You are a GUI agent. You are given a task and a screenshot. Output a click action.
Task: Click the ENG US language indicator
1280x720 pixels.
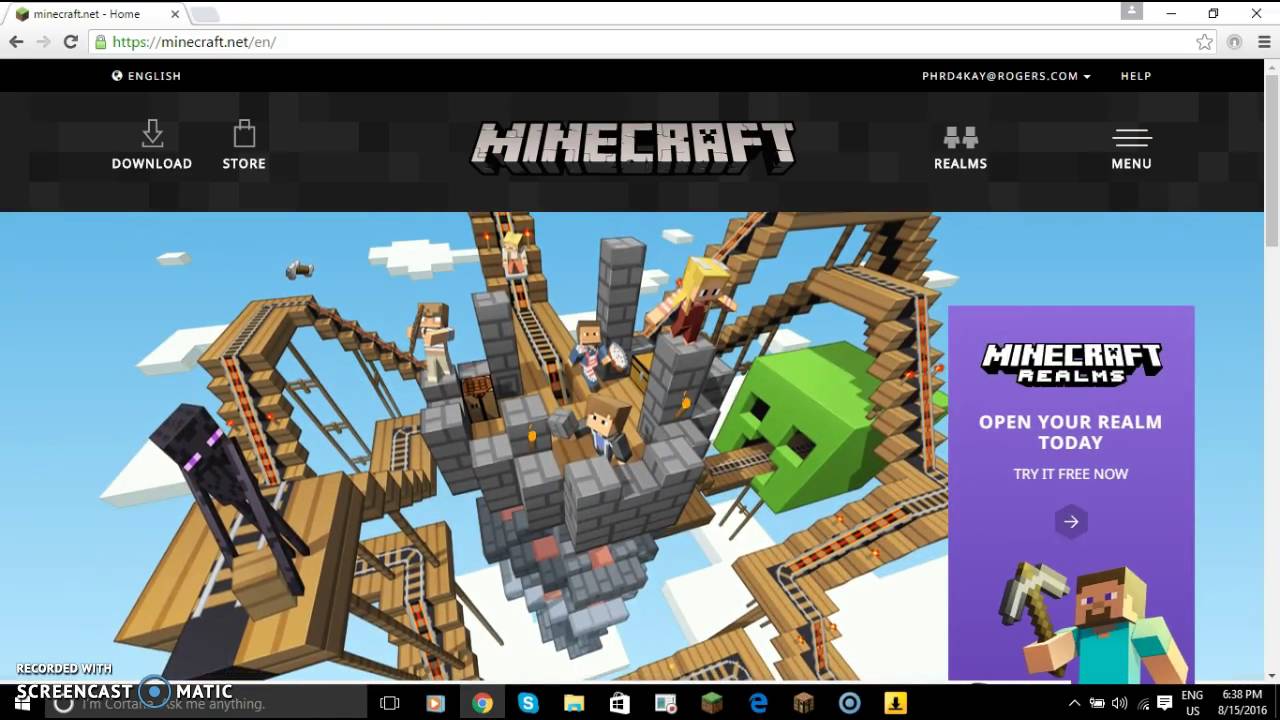pos(1192,703)
